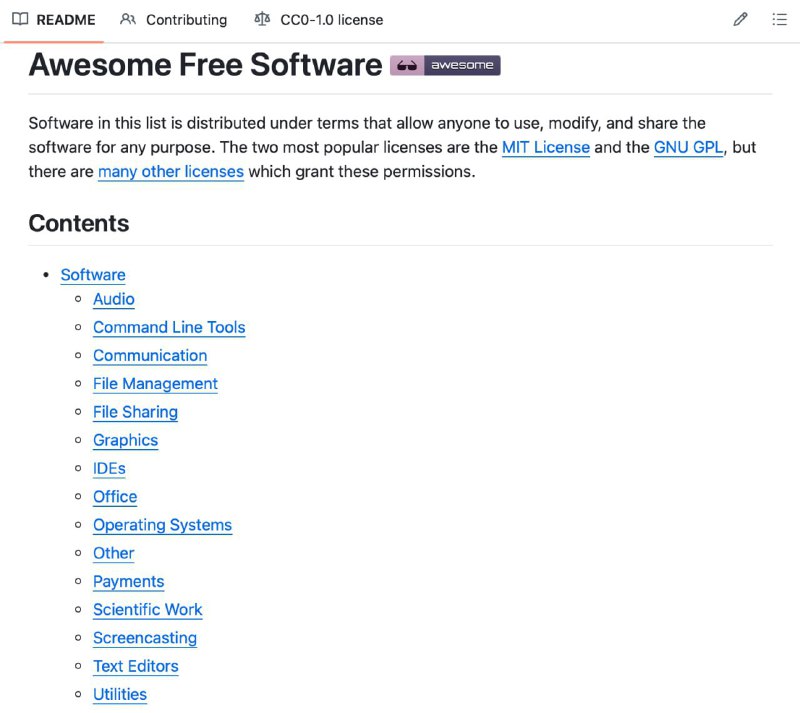Navigate to the Audio category

113,299
